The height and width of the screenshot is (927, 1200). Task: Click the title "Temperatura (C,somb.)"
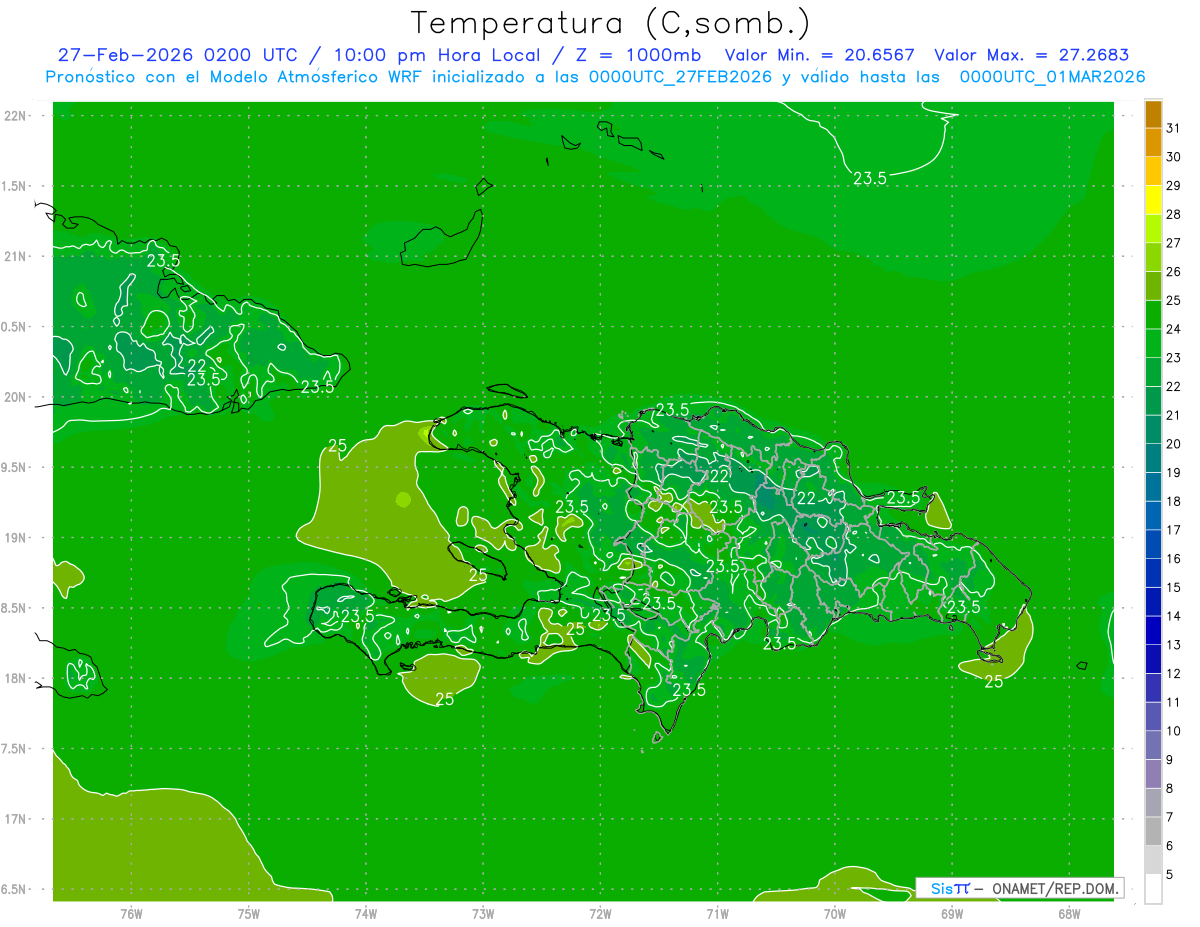611,23
